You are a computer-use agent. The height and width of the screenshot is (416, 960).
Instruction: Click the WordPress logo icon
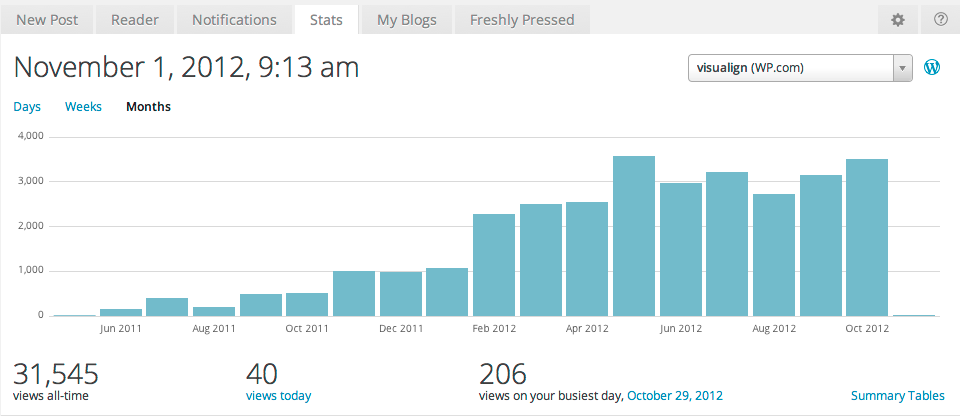(x=932, y=68)
